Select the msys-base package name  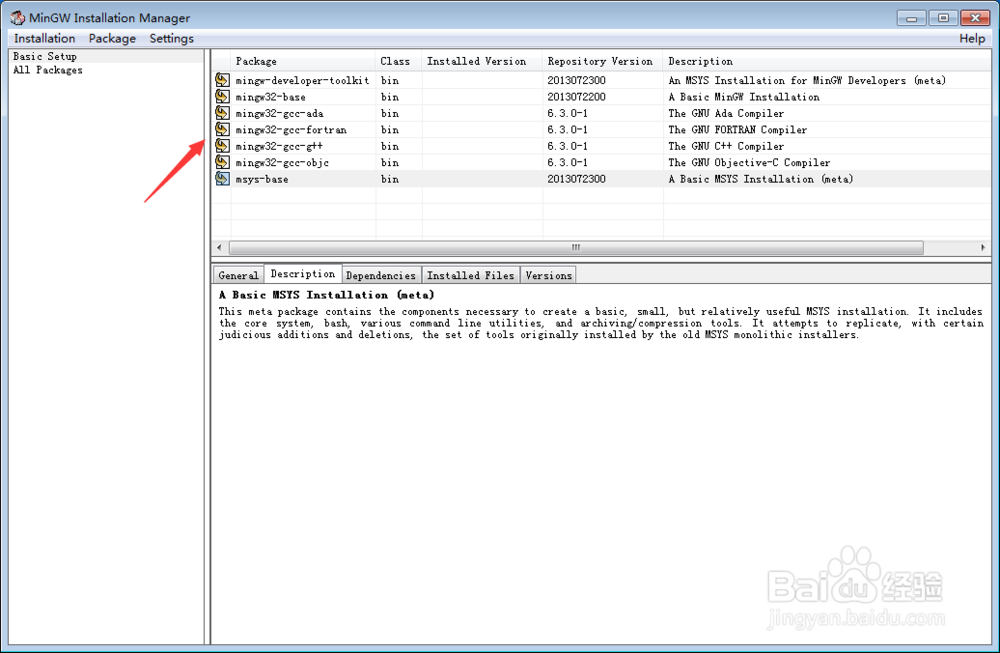click(261, 180)
